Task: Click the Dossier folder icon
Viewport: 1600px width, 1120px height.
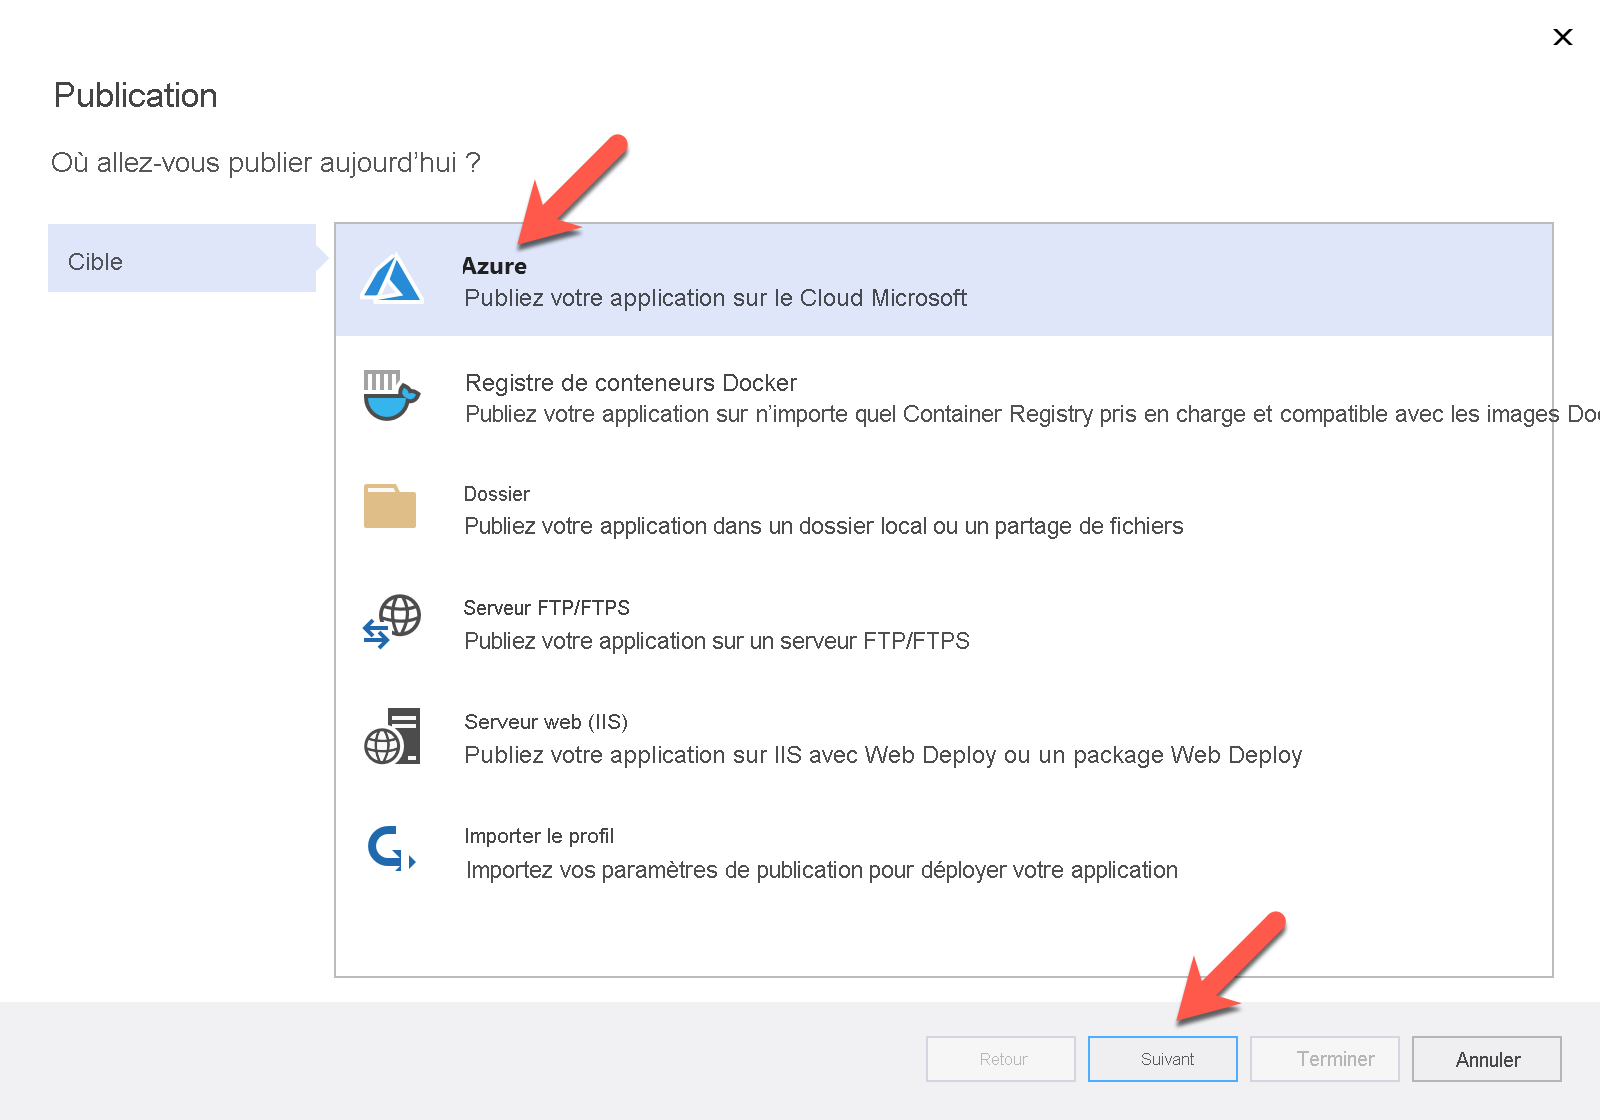Action: [x=390, y=506]
